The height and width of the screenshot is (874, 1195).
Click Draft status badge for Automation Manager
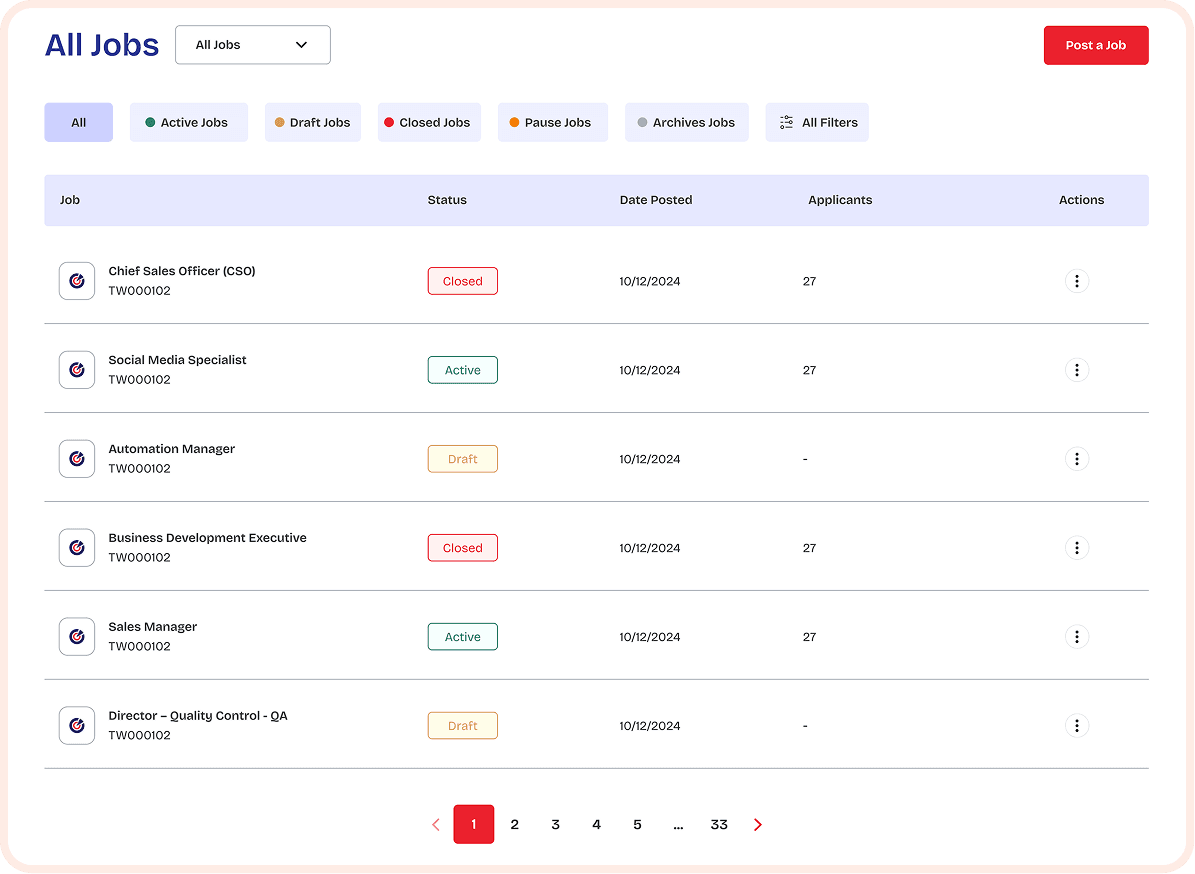(x=463, y=459)
